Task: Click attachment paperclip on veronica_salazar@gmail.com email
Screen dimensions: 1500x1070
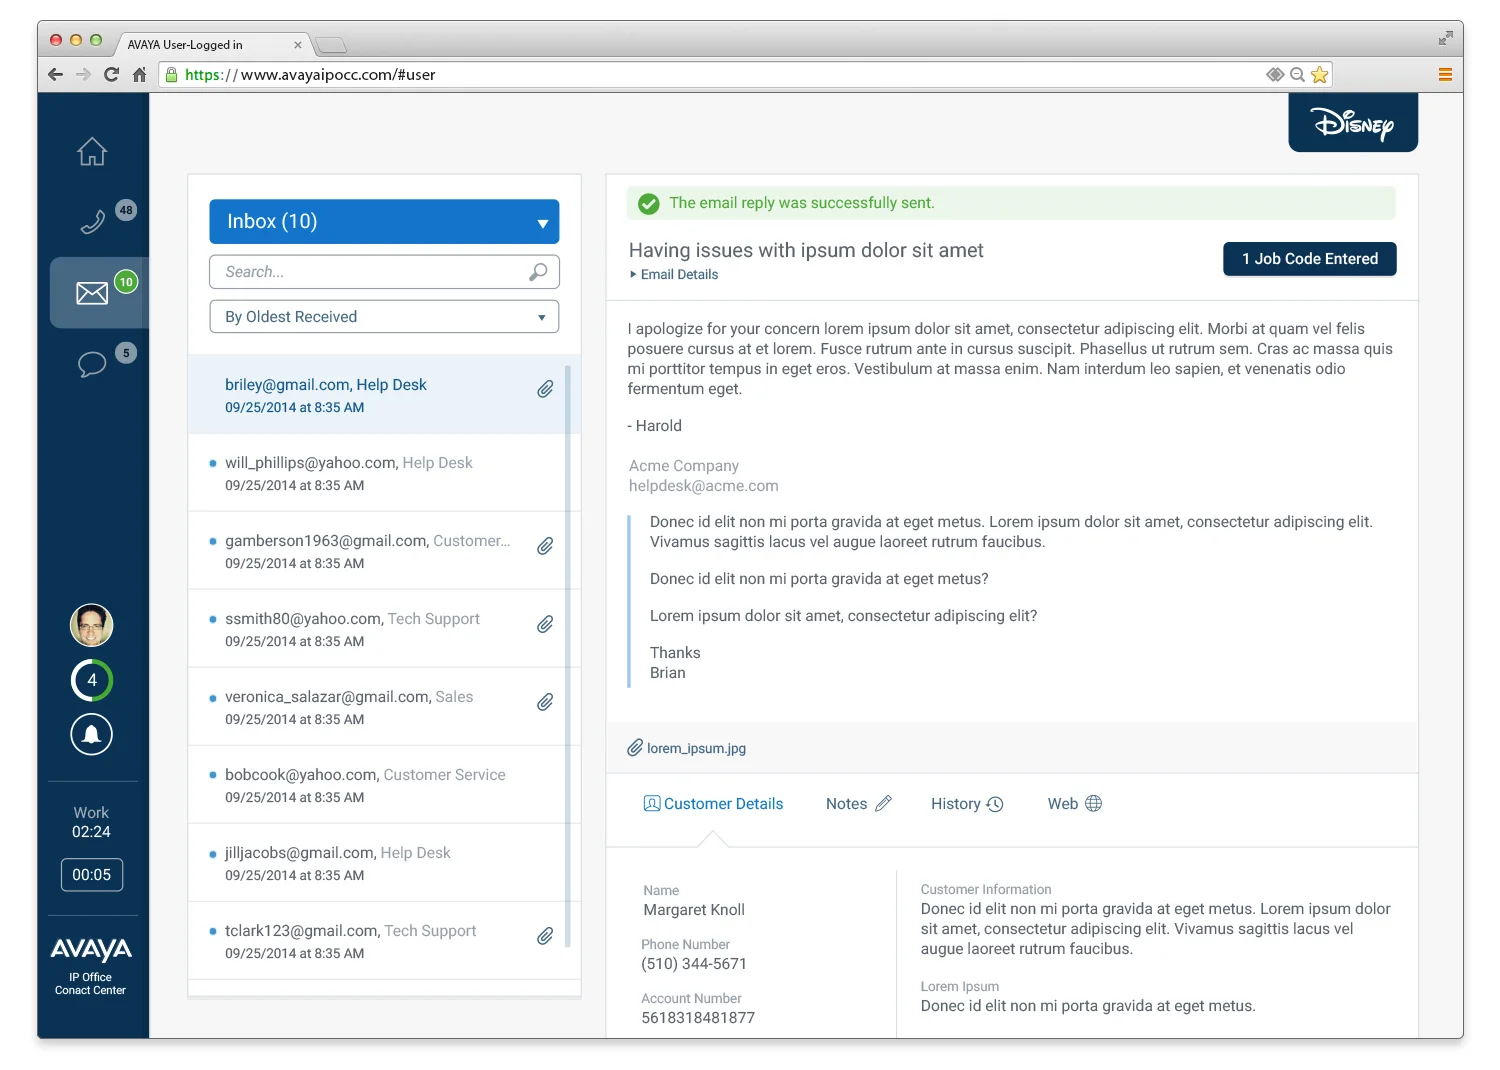Action: pyautogui.click(x=545, y=702)
